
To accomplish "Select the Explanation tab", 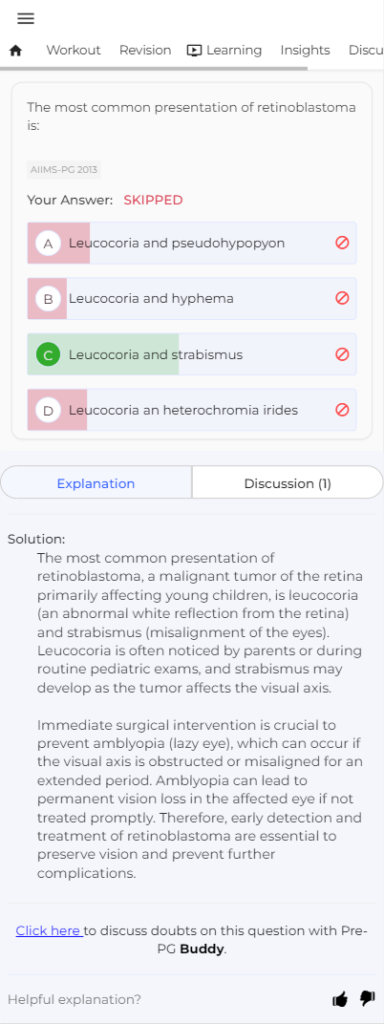I will 96,483.
